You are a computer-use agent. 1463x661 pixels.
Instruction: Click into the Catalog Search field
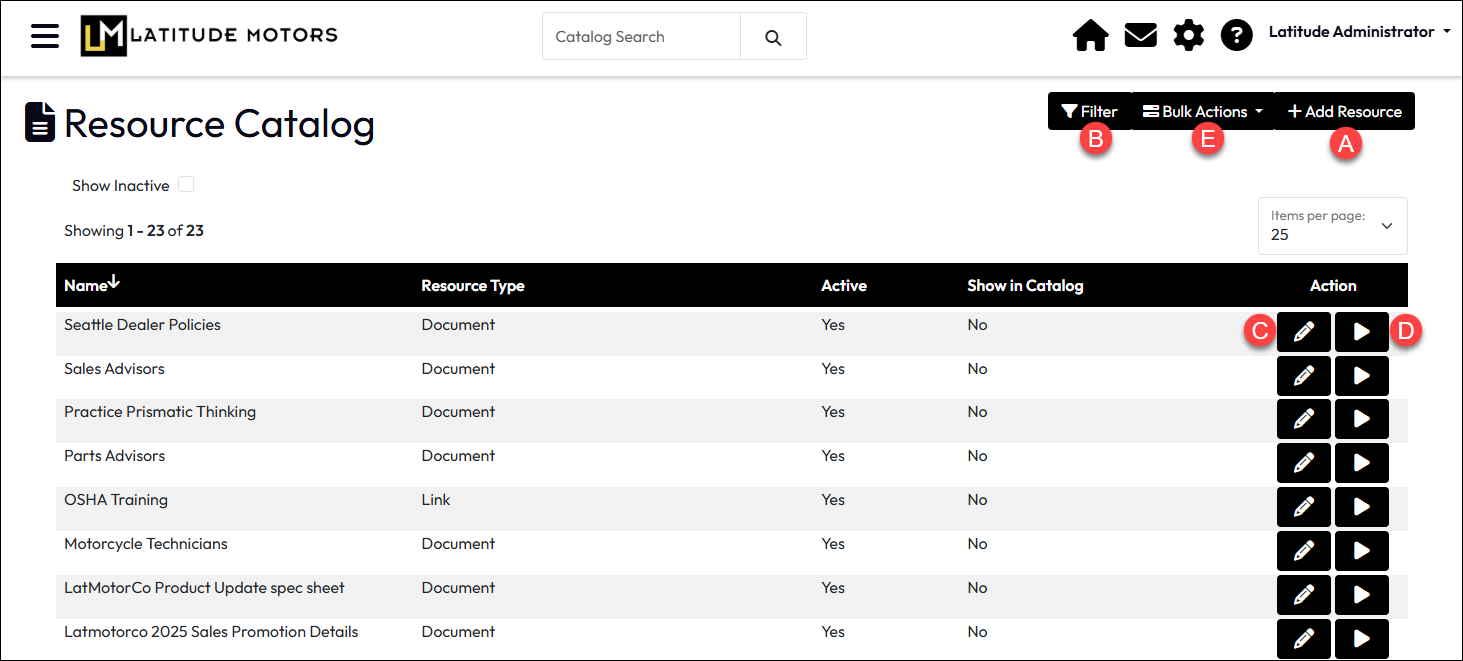641,37
